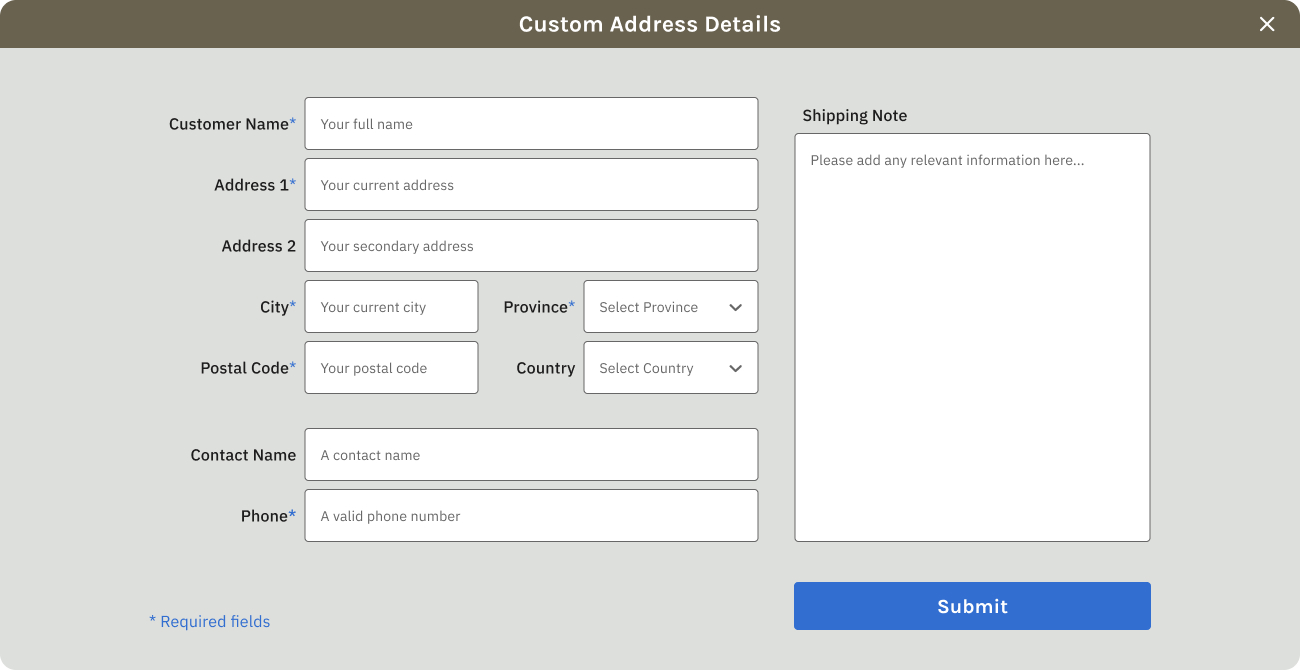Expand the Select Country dropdown
Screen dimensions: 1300x670
[660, 368]
